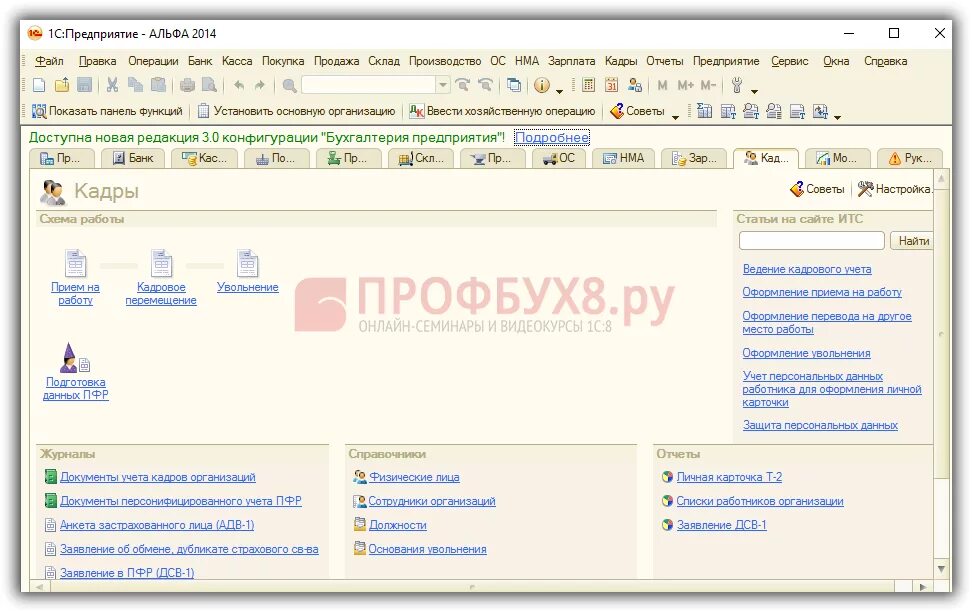
Task: Click the Undo arrow icon
Action: click(239, 85)
